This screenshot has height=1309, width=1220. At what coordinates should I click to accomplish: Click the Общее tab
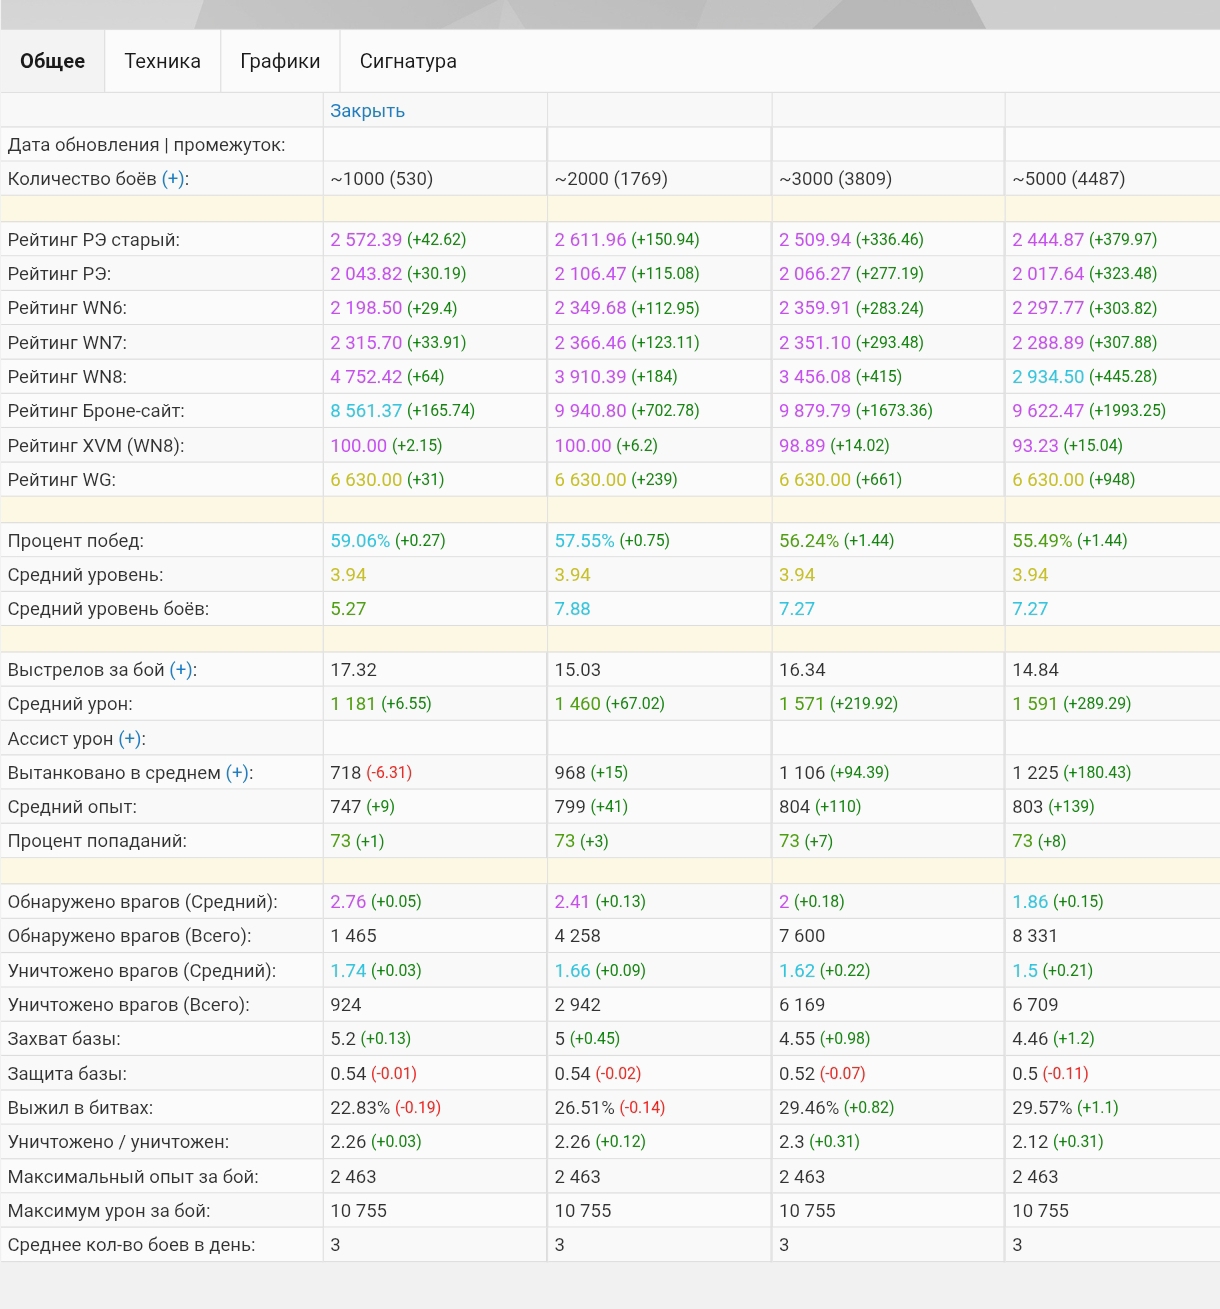click(x=52, y=61)
